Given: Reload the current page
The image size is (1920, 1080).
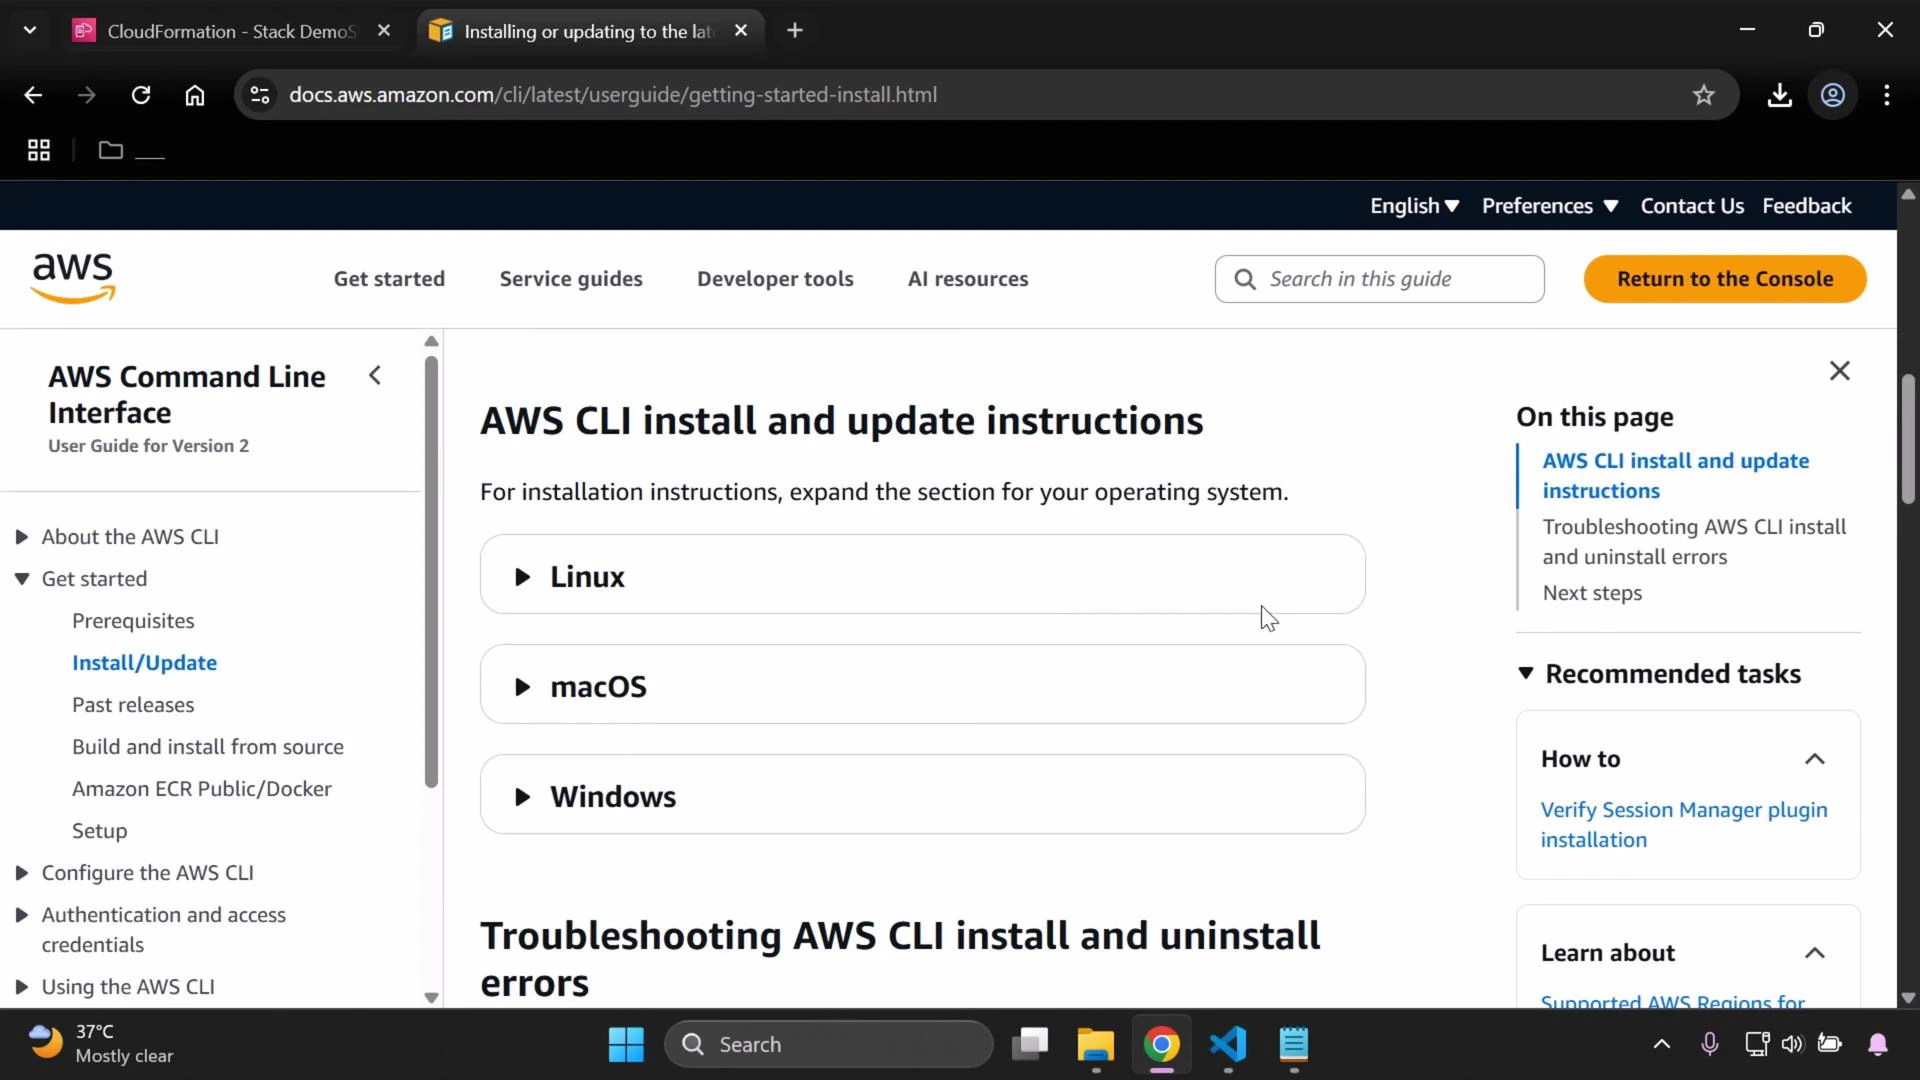Looking at the screenshot, I should [x=141, y=94].
